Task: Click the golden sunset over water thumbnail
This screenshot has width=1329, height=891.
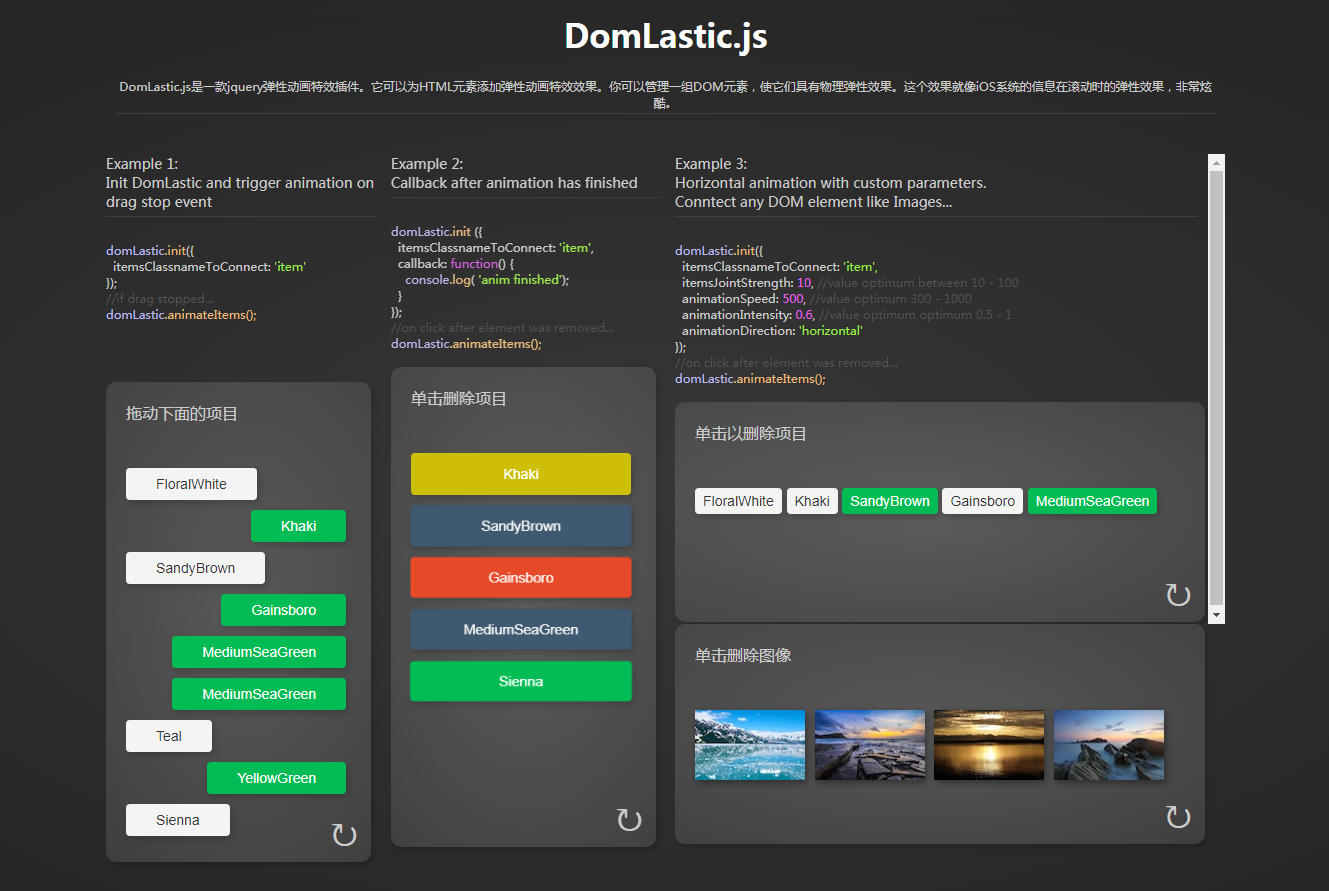Action: [x=989, y=745]
